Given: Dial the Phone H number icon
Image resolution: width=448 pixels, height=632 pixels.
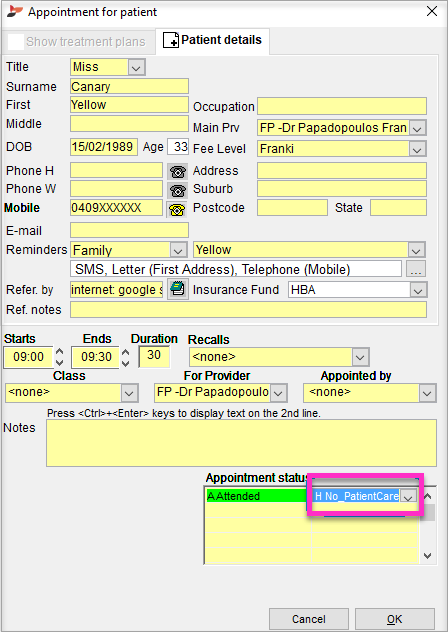Looking at the screenshot, I should click(x=177, y=171).
